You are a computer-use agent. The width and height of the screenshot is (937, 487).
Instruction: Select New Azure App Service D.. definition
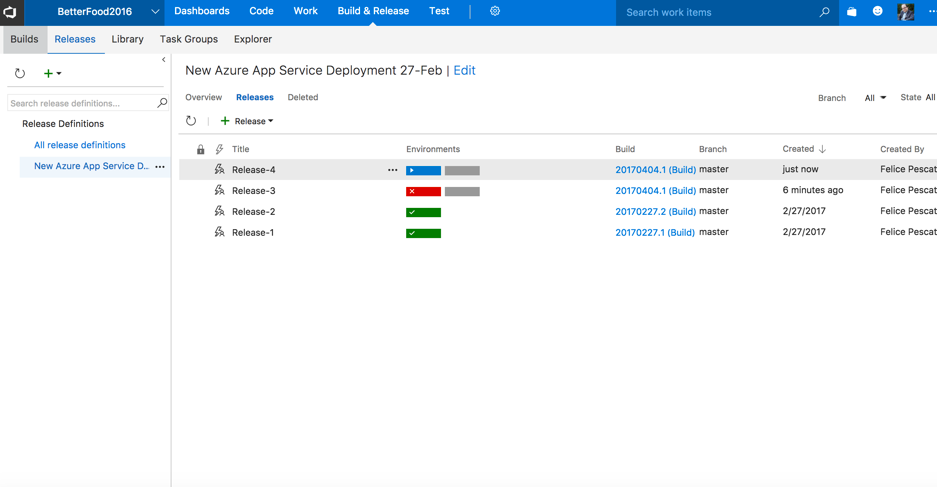click(91, 166)
